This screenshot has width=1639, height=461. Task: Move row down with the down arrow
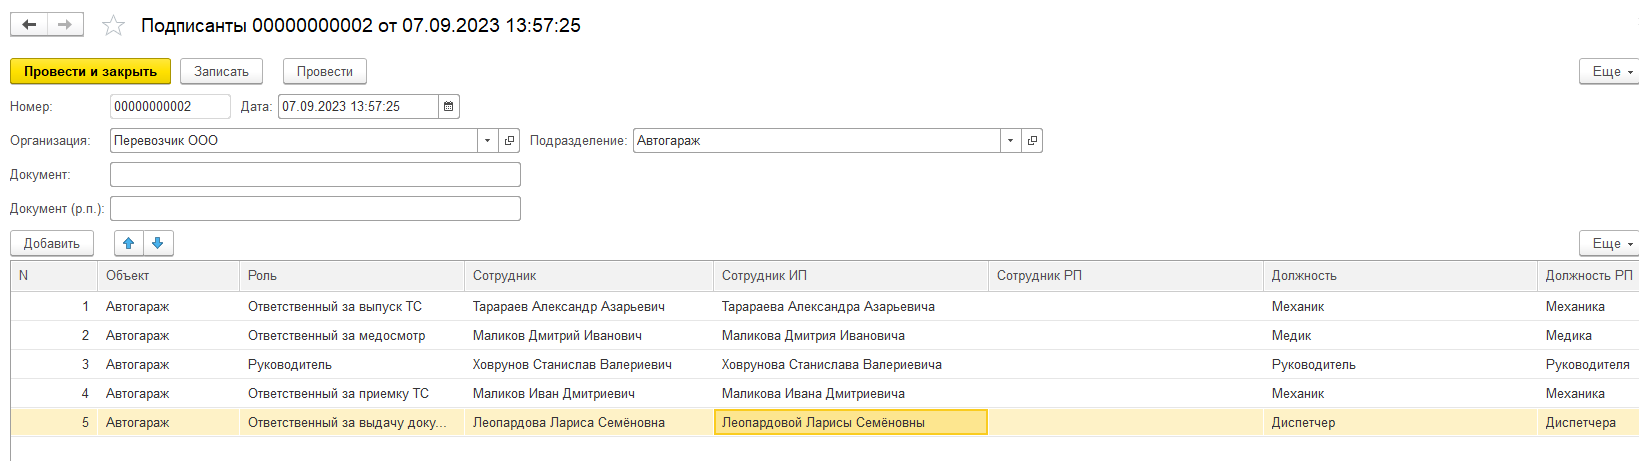158,243
